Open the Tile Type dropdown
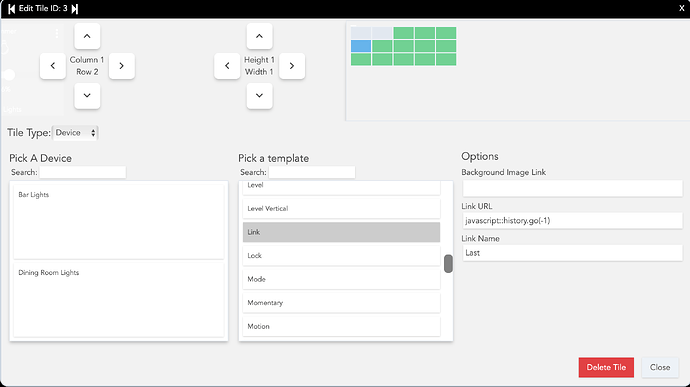This screenshot has width=690, height=387. tap(75, 133)
